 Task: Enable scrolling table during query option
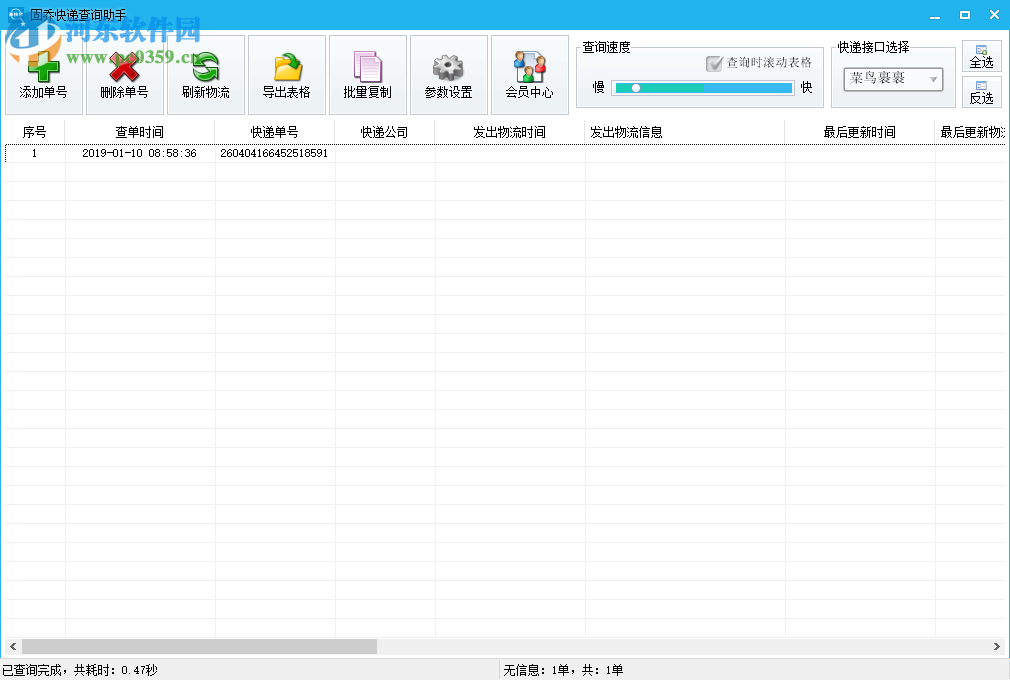click(714, 64)
